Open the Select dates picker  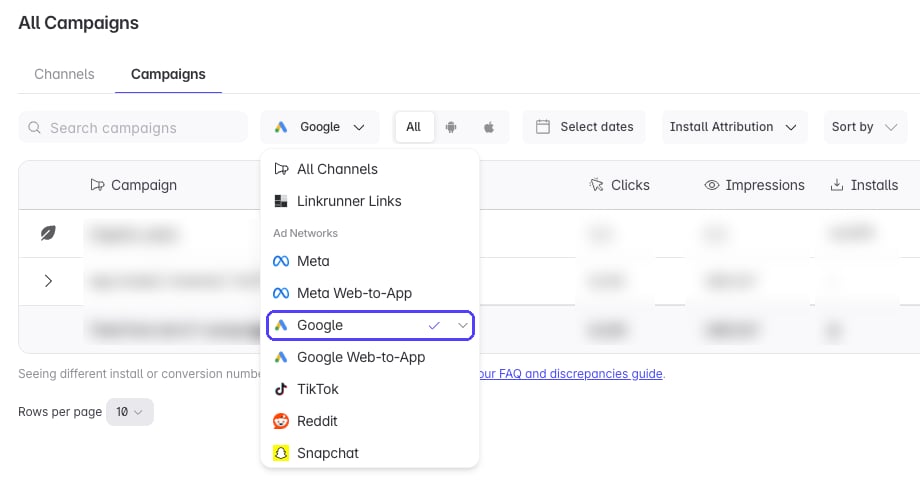[x=584, y=127]
